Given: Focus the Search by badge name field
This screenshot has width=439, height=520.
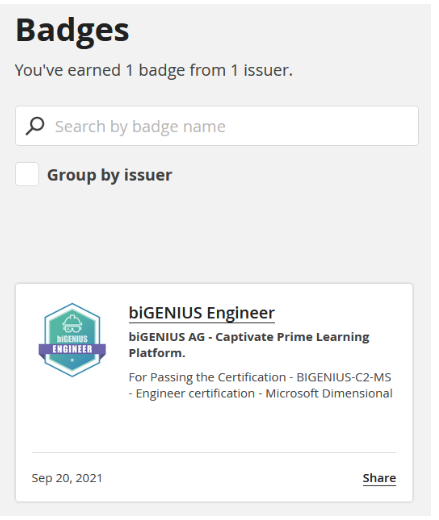Looking at the screenshot, I should tap(217, 126).
